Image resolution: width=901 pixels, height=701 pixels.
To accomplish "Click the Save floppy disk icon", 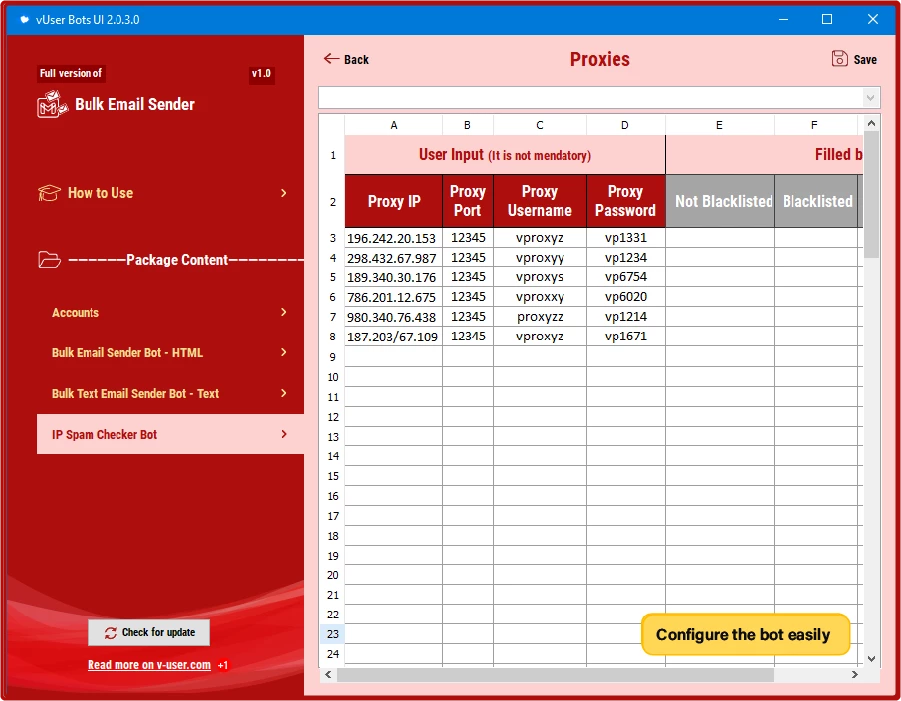I will [x=840, y=59].
